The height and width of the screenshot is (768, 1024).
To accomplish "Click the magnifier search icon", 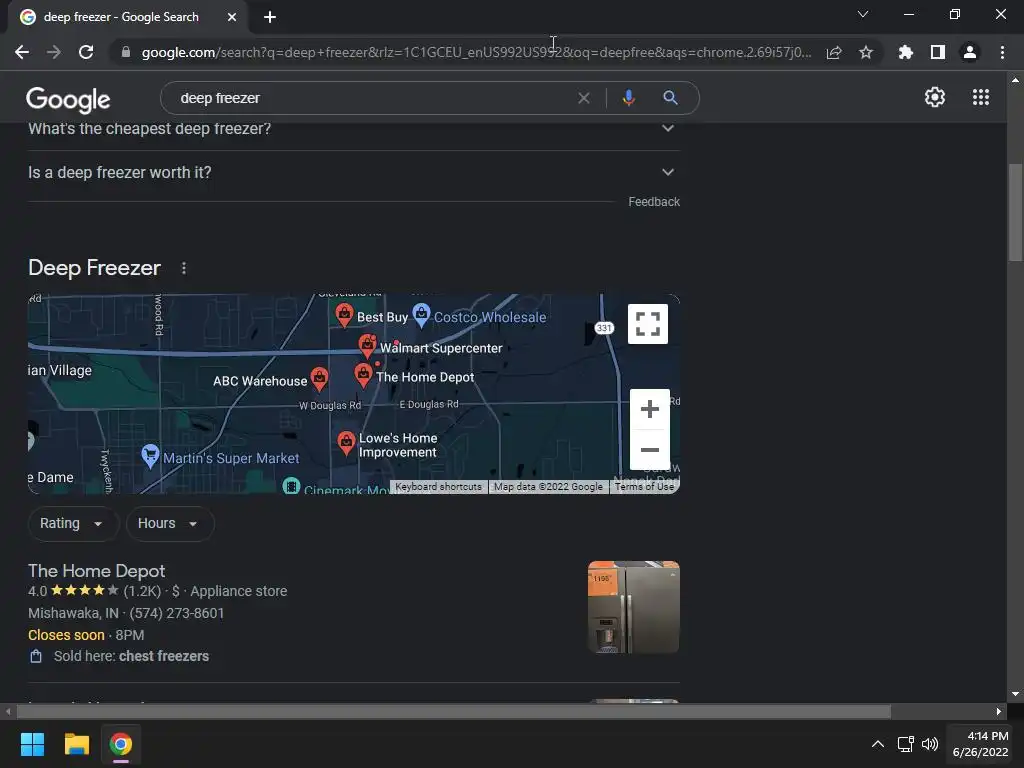I will point(670,98).
